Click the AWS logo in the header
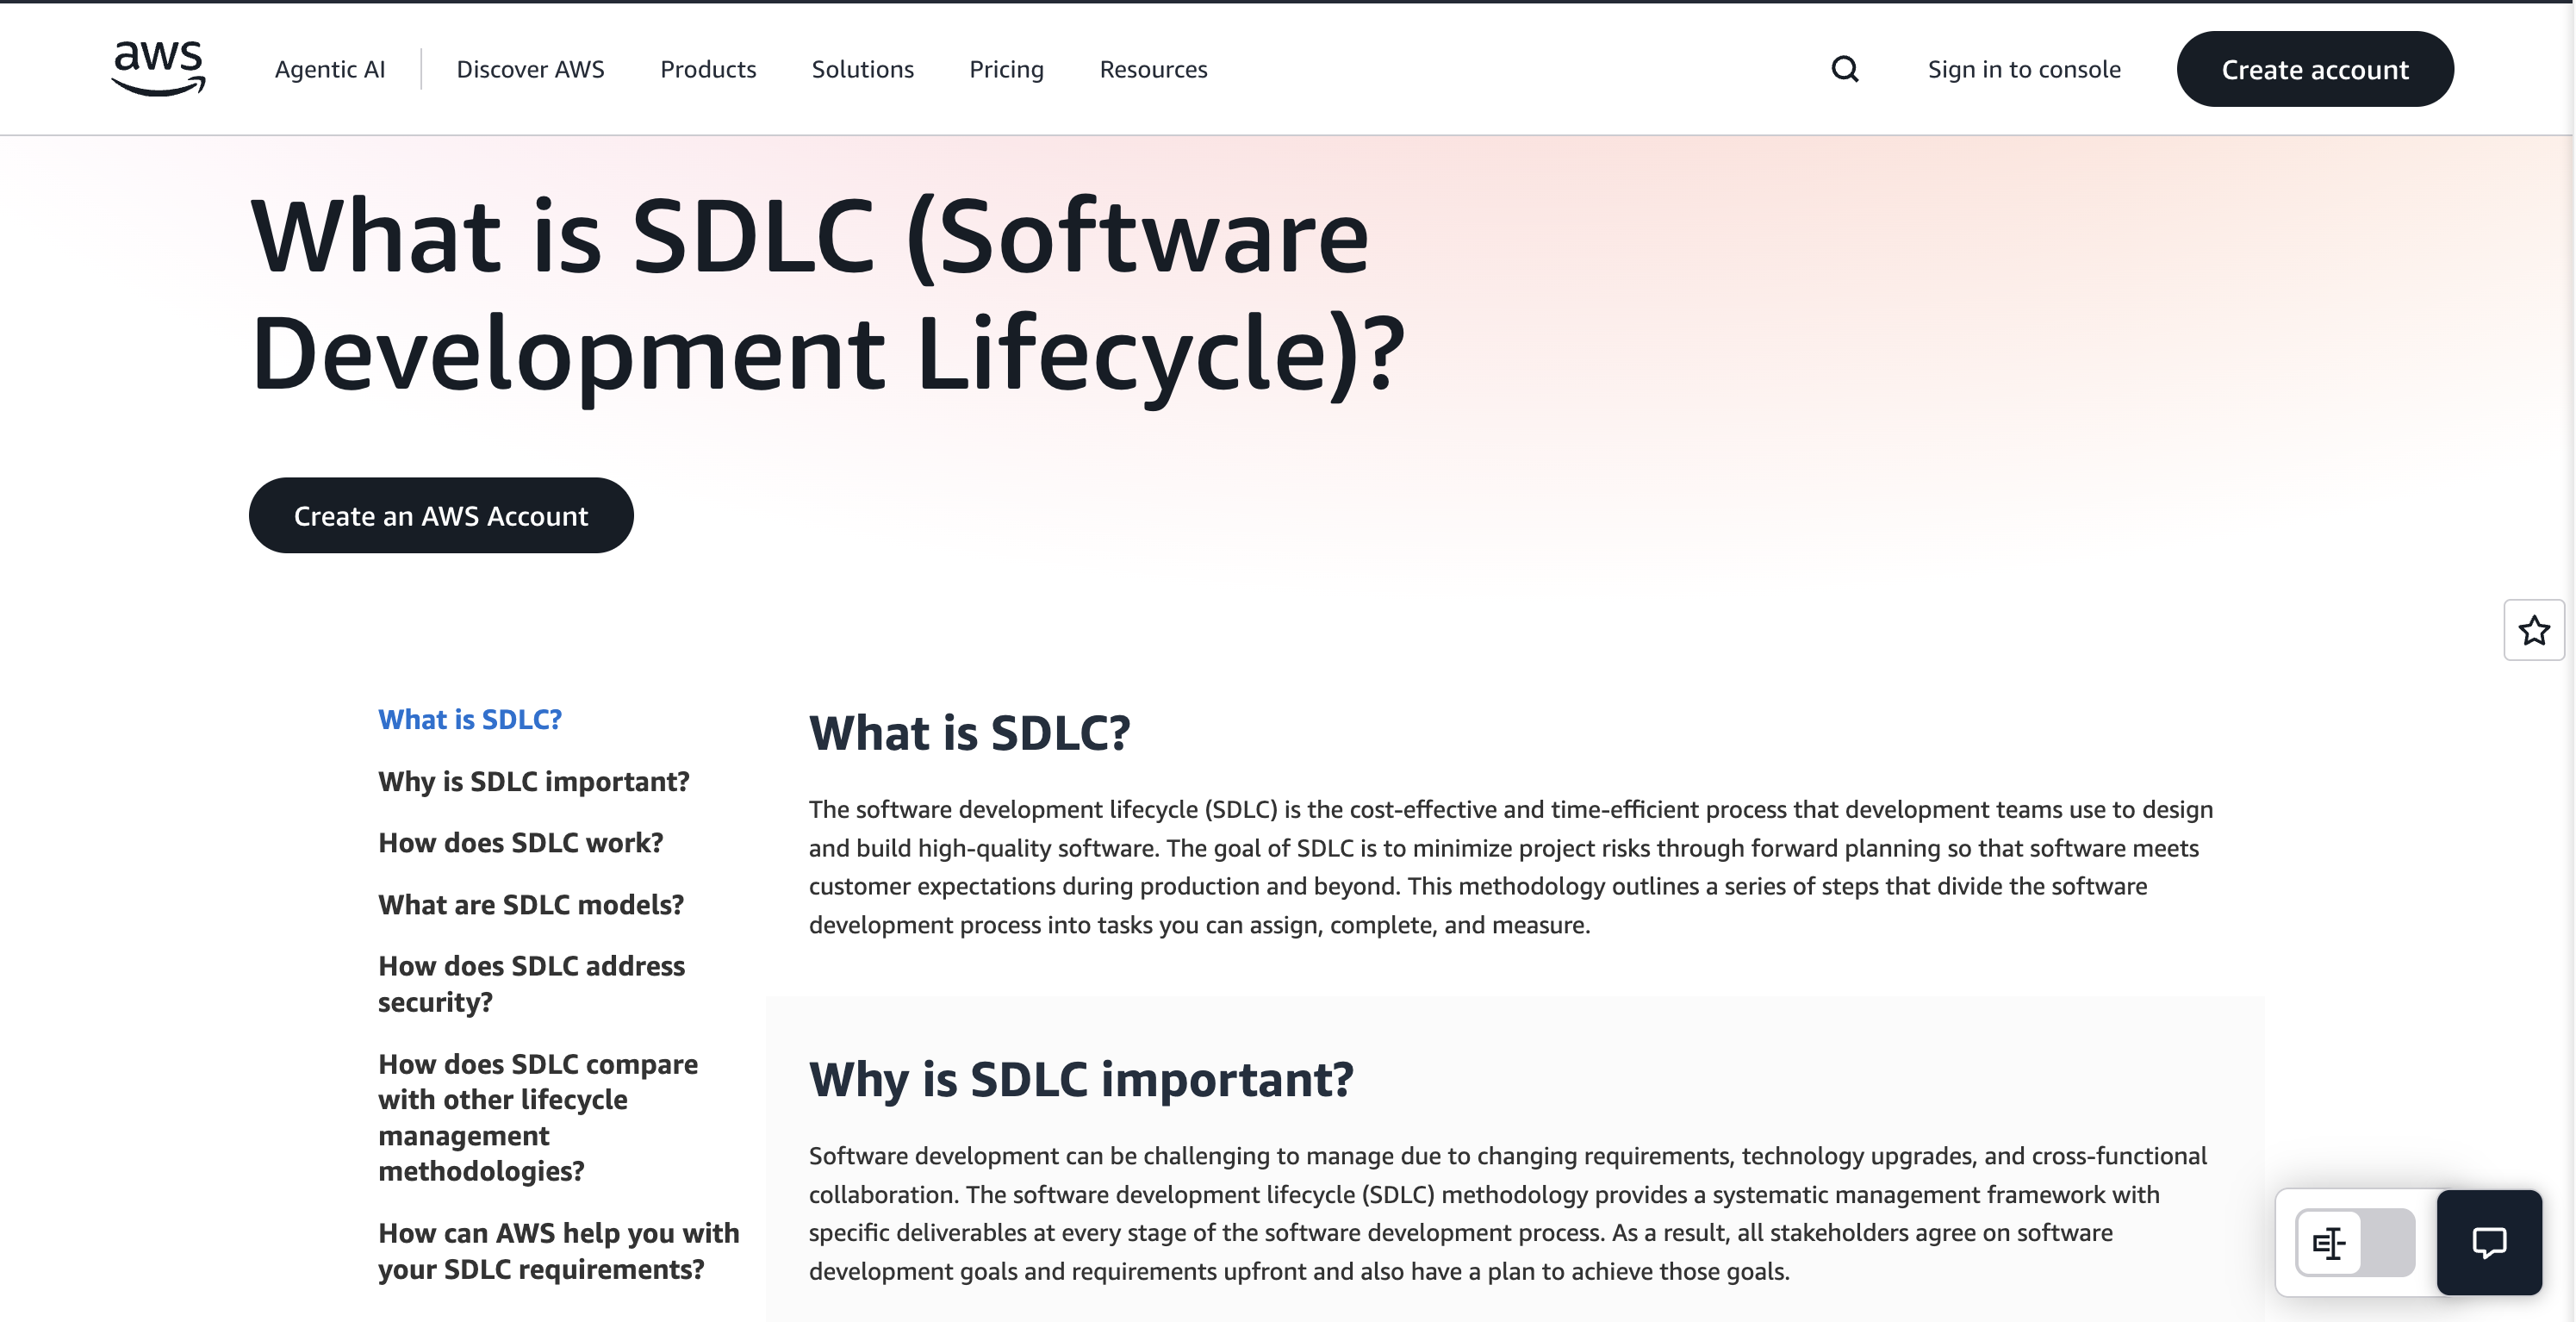Screen dimensions: 2576x1322 point(156,68)
